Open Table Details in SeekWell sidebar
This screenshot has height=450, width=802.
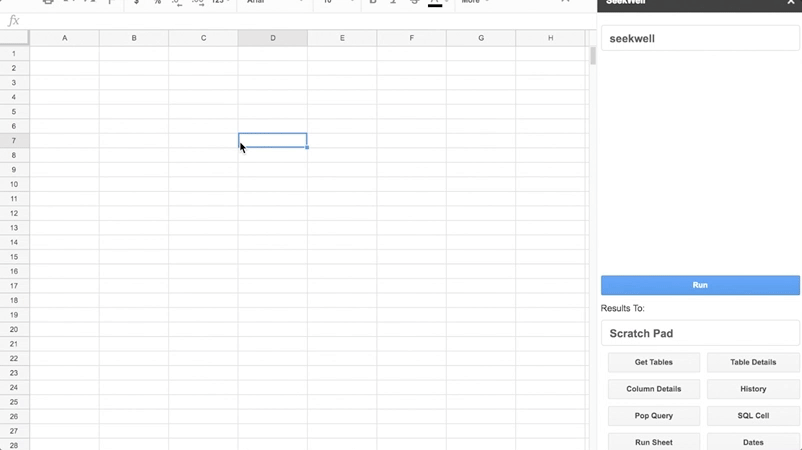(753, 362)
